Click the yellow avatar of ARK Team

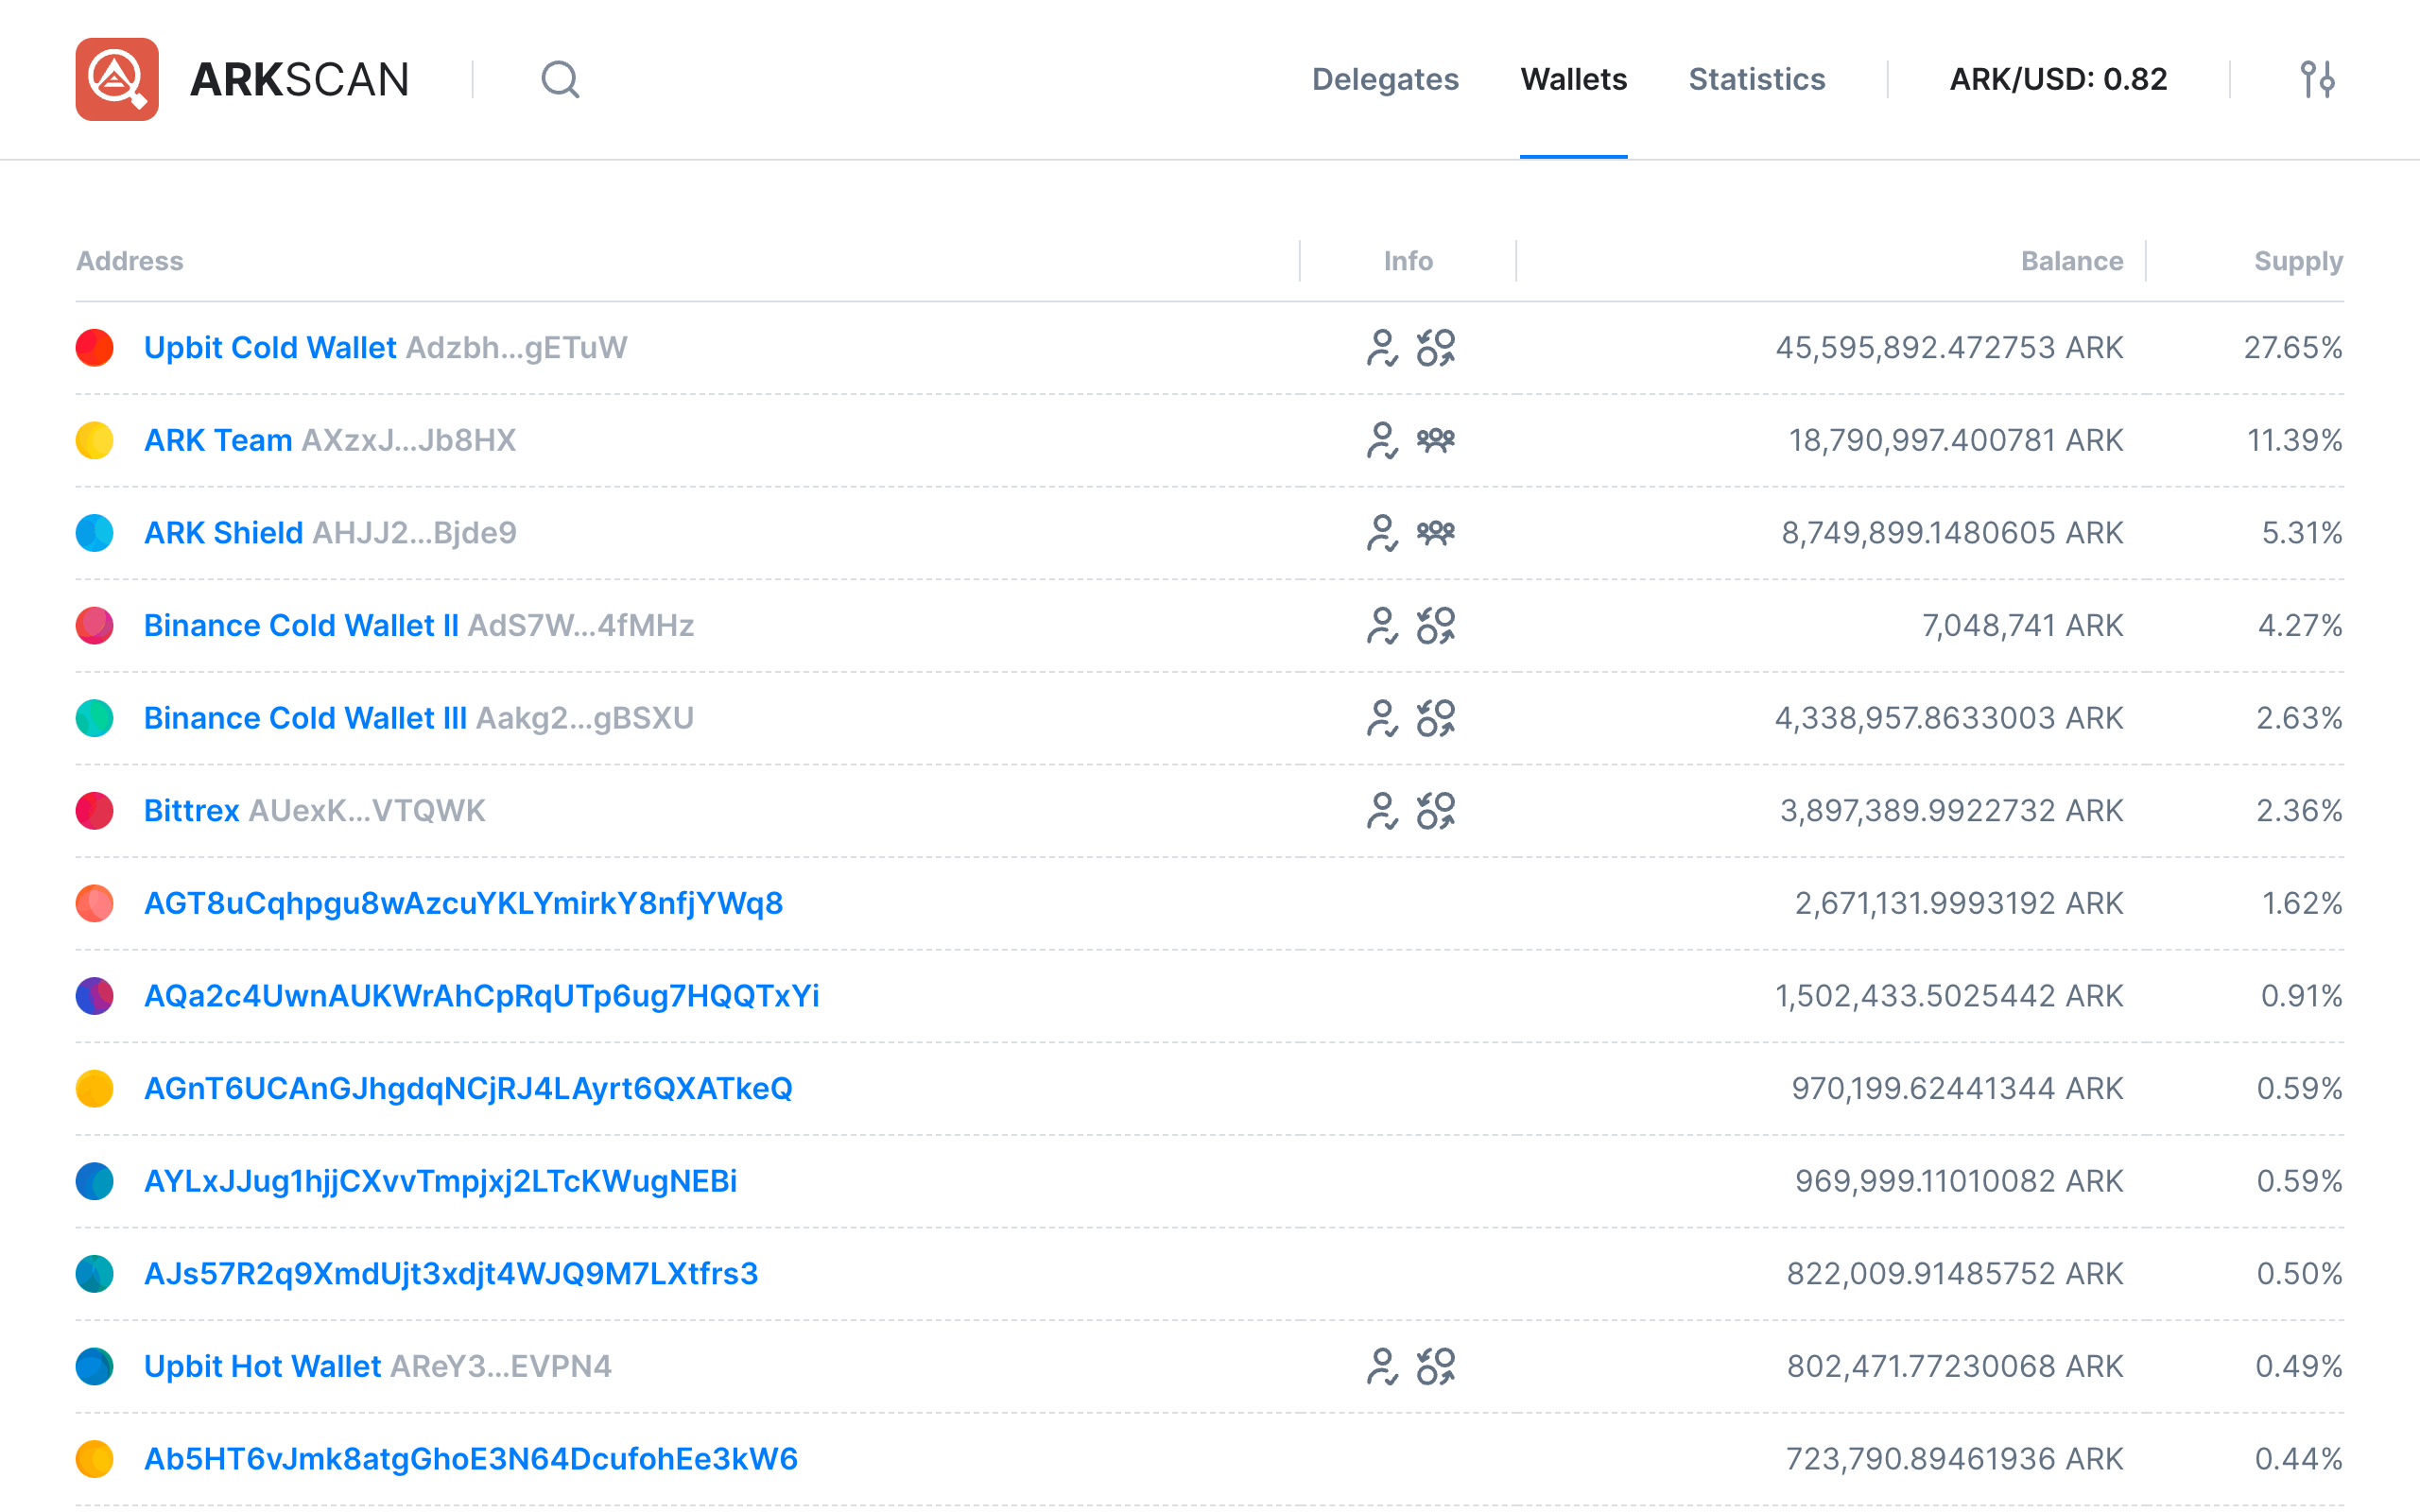[x=95, y=440]
